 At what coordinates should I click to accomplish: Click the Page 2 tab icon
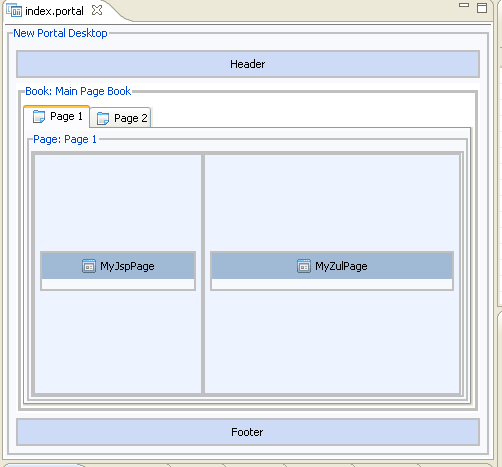point(103,118)
